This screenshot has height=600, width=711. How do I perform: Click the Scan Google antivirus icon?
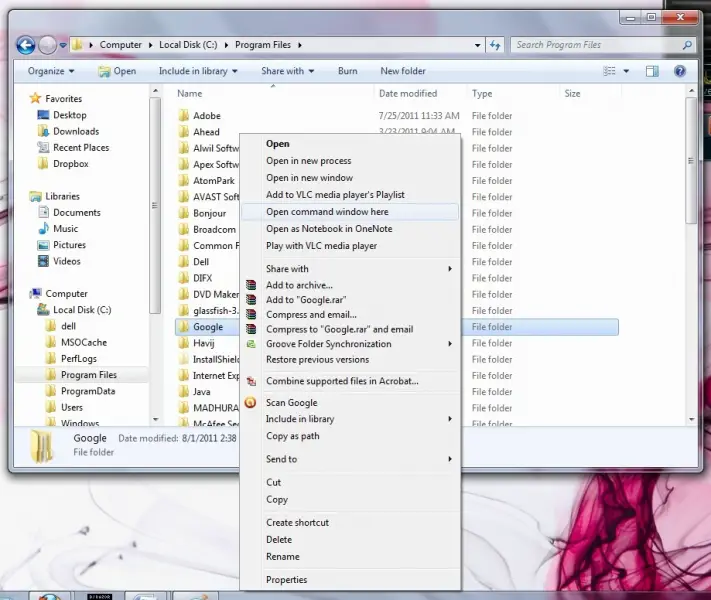(250, 402)
